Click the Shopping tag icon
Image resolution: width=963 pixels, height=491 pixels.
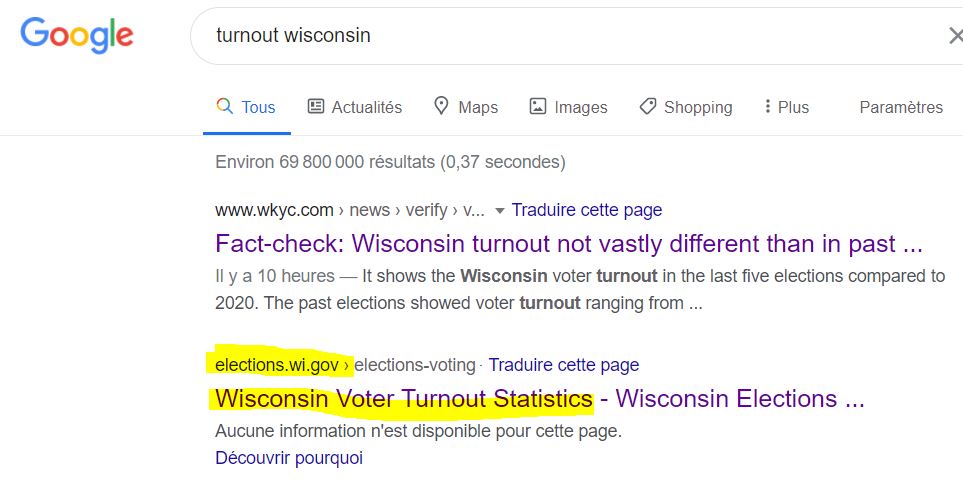[647, 106]
